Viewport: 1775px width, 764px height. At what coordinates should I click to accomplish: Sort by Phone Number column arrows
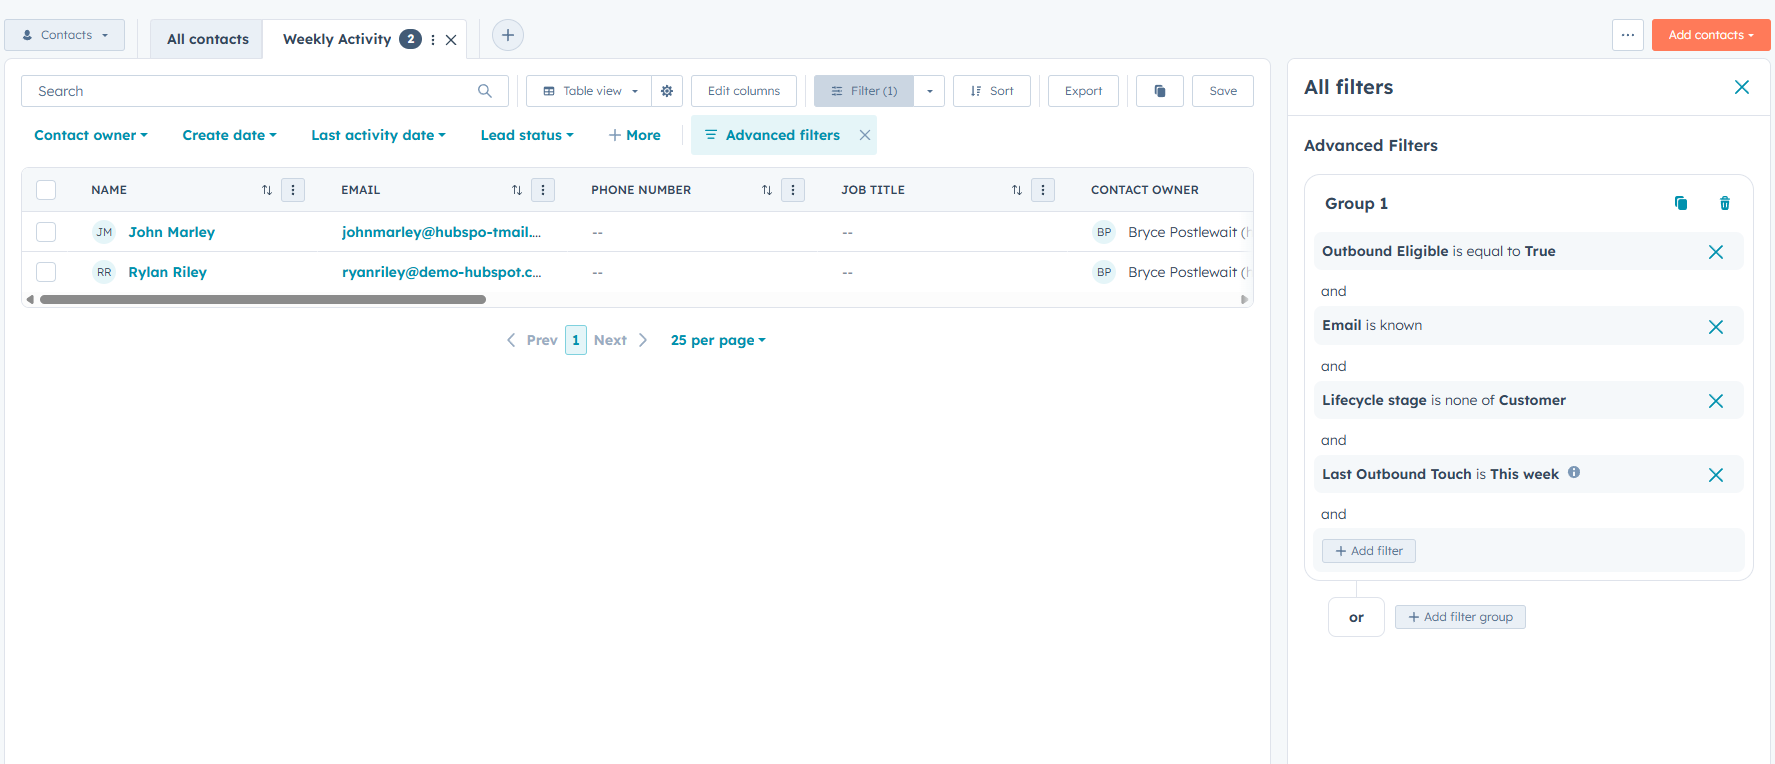coord(767,190)
